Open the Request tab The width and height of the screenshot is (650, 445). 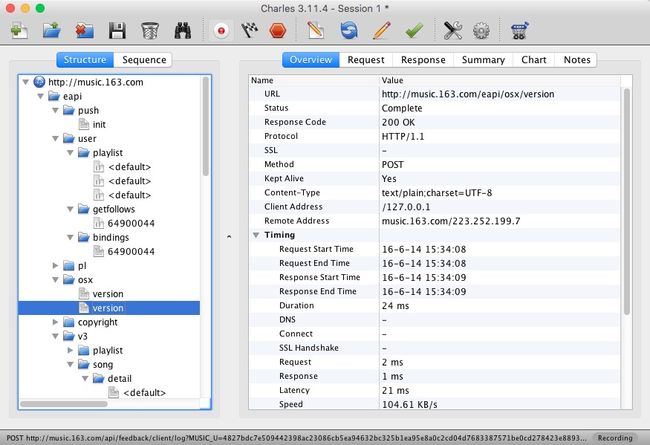(x=366, y=60)
